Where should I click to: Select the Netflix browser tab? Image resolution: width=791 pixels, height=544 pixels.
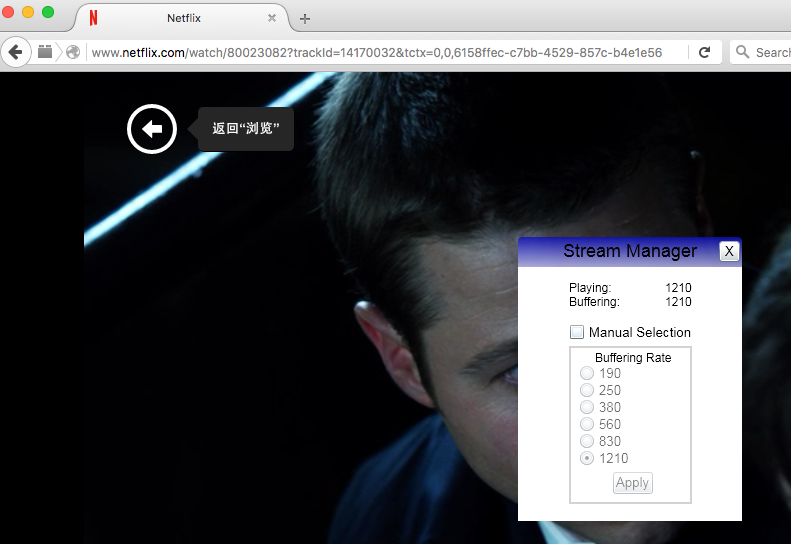pyautogui.click(x=182, y=18)
